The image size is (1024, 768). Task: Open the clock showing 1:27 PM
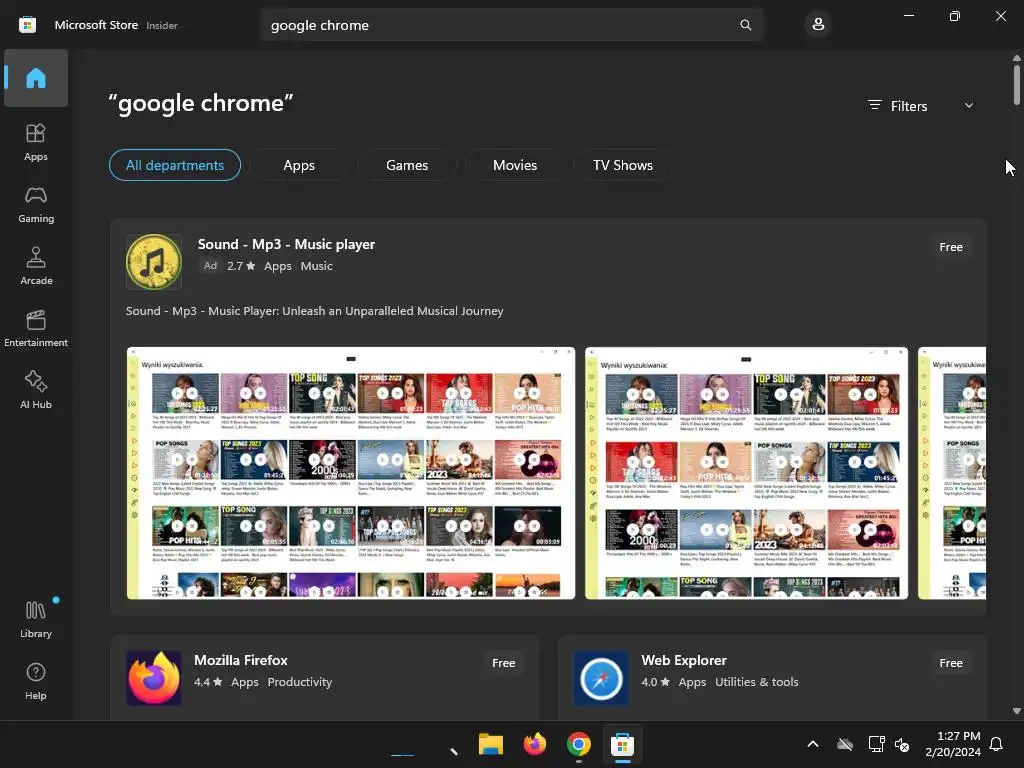point(953,744)
